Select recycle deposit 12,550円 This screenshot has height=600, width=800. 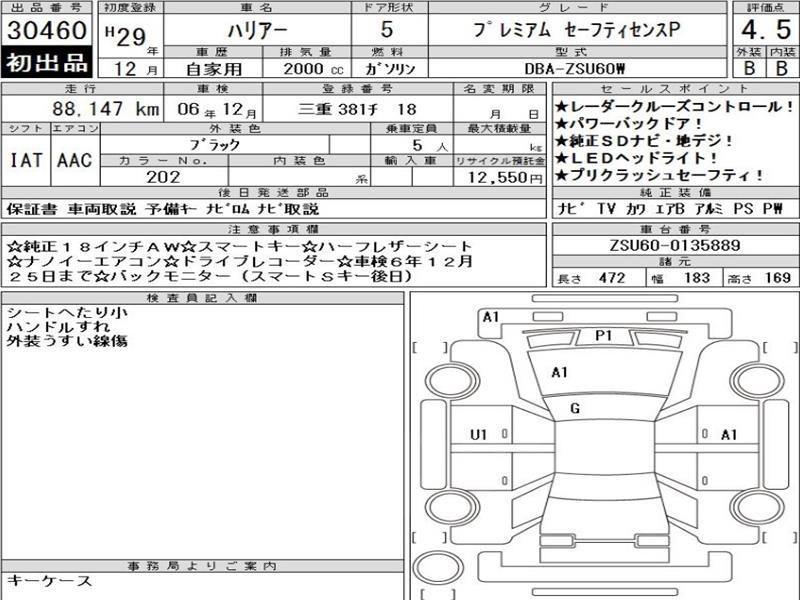505,177
